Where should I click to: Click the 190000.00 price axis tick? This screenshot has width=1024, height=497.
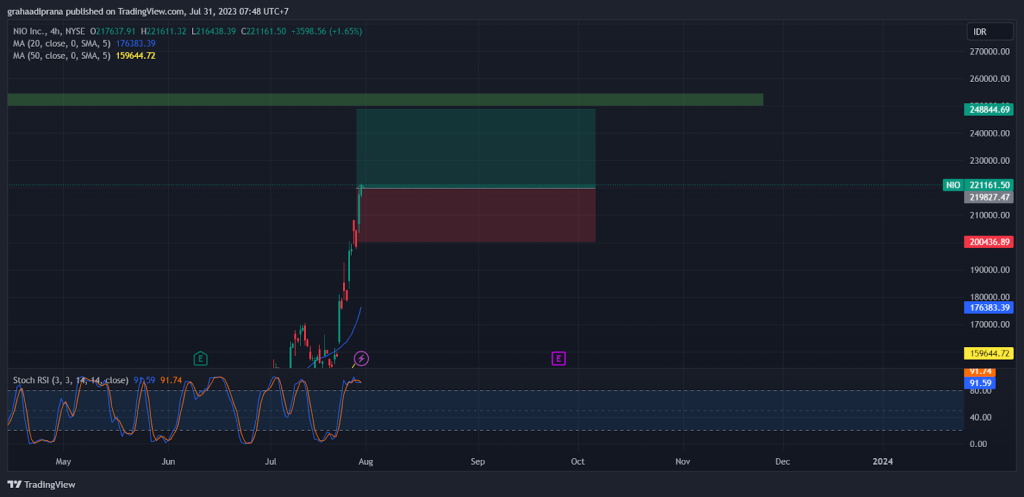click(991, 270)
